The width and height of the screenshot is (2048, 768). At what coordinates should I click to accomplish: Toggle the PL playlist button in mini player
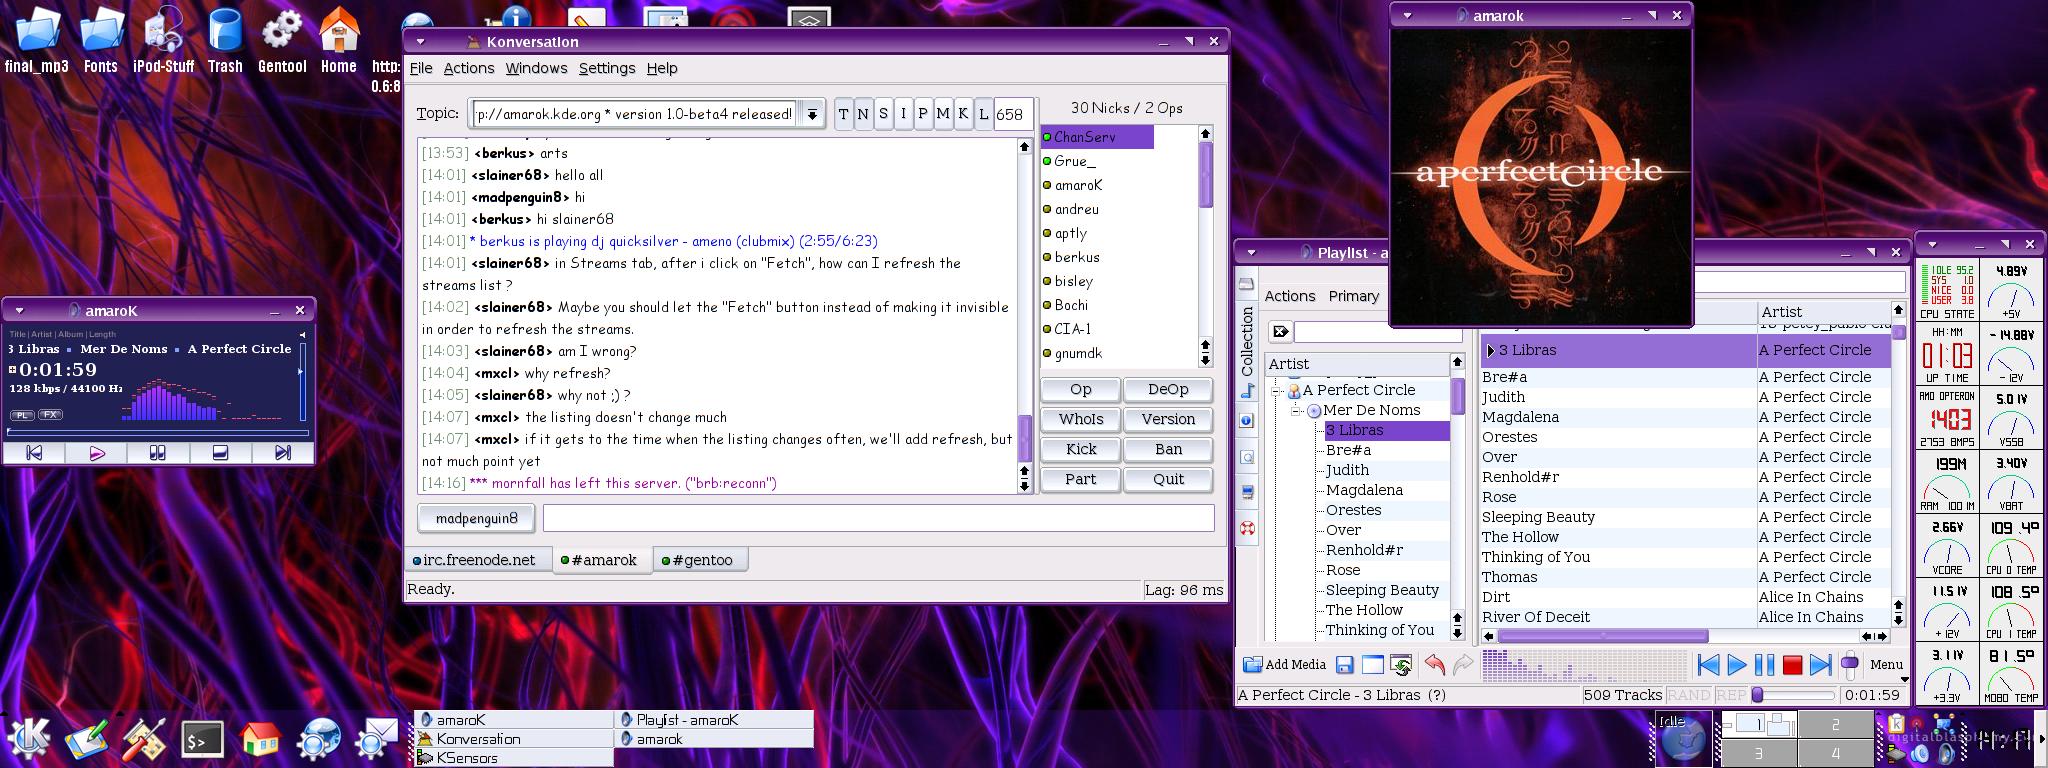(21, 414)
